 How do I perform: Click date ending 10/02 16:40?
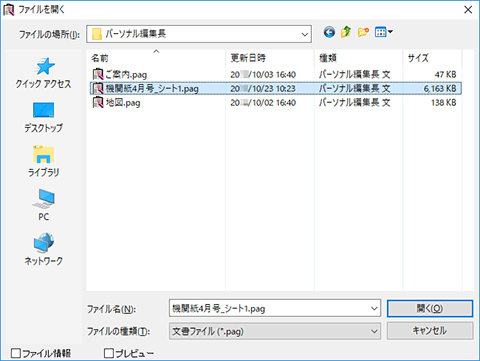pos(263,102)
